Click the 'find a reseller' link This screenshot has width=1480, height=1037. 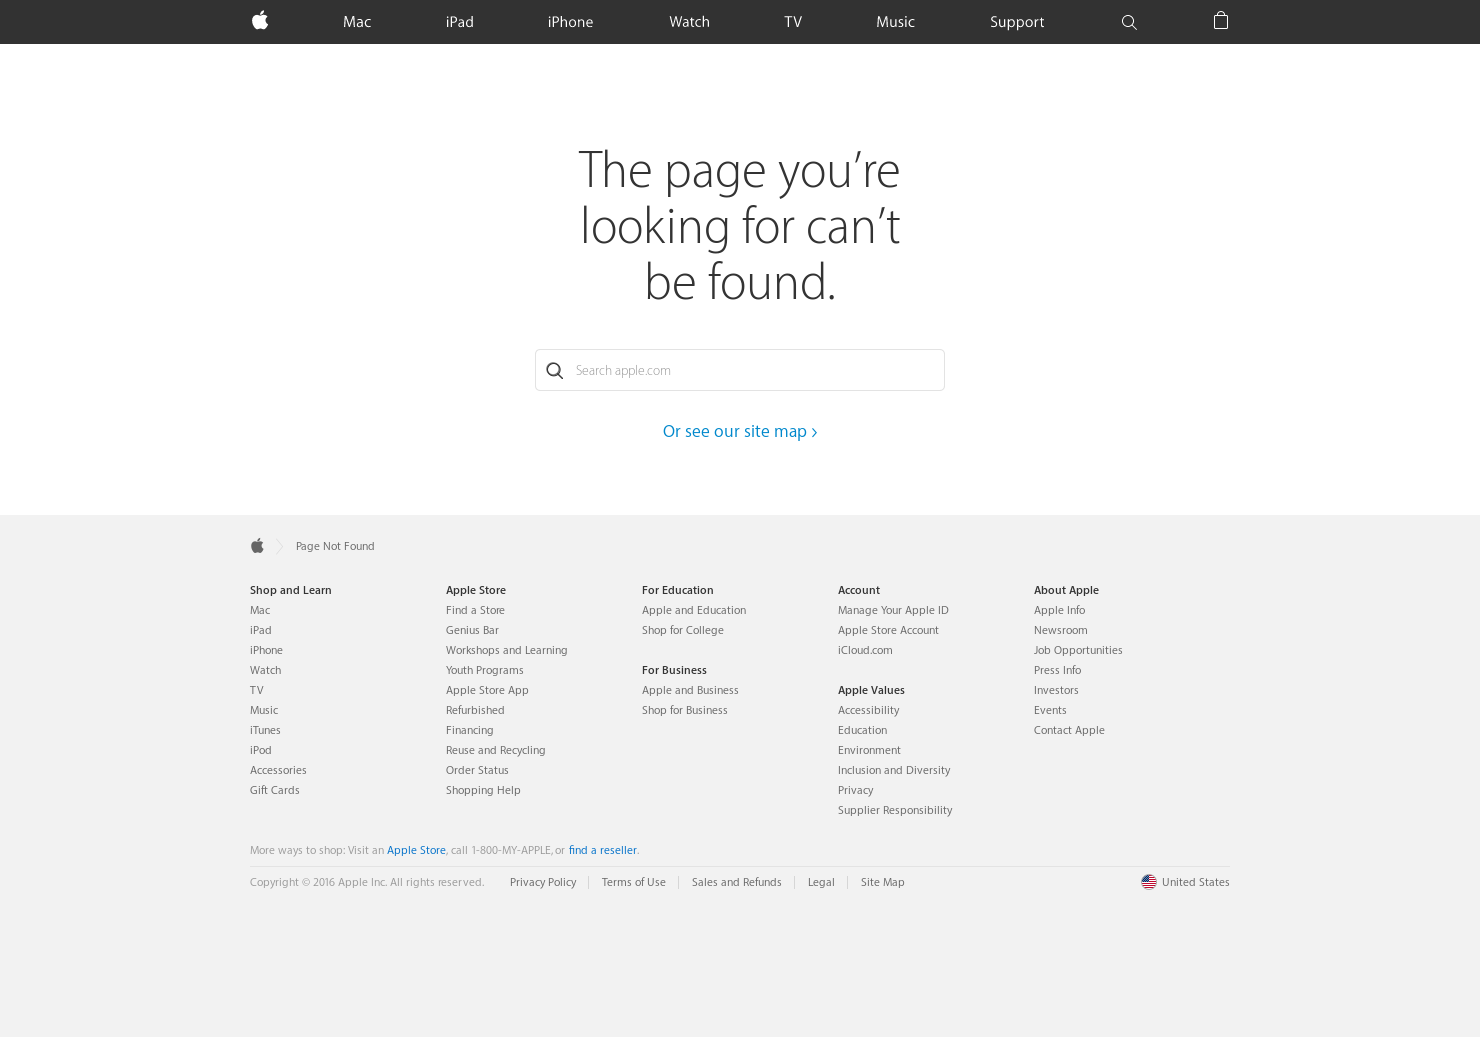(x=603, y=850)
